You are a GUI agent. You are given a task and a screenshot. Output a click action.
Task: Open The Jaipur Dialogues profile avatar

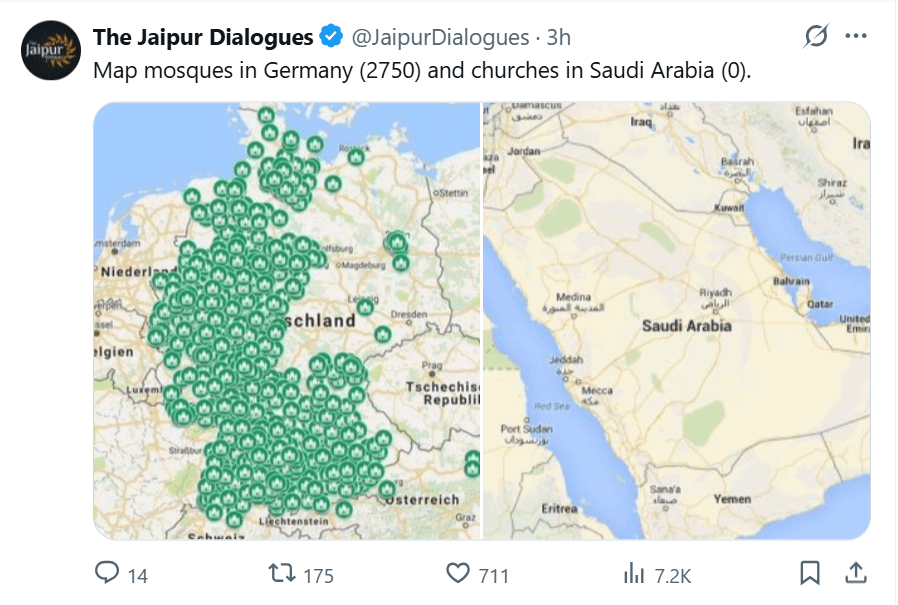(51, 50)
